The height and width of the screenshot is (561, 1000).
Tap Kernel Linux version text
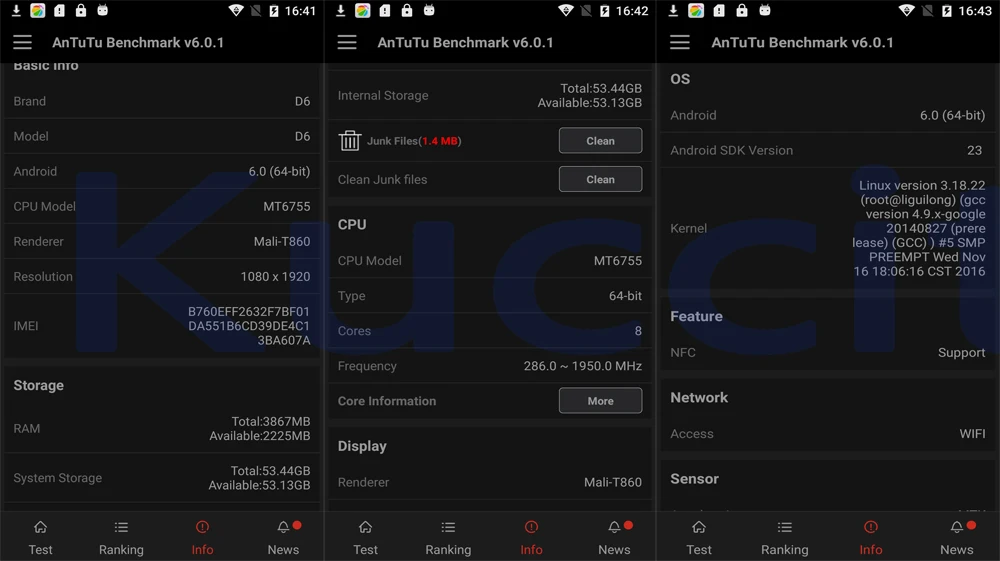click(x=919, y=228)
